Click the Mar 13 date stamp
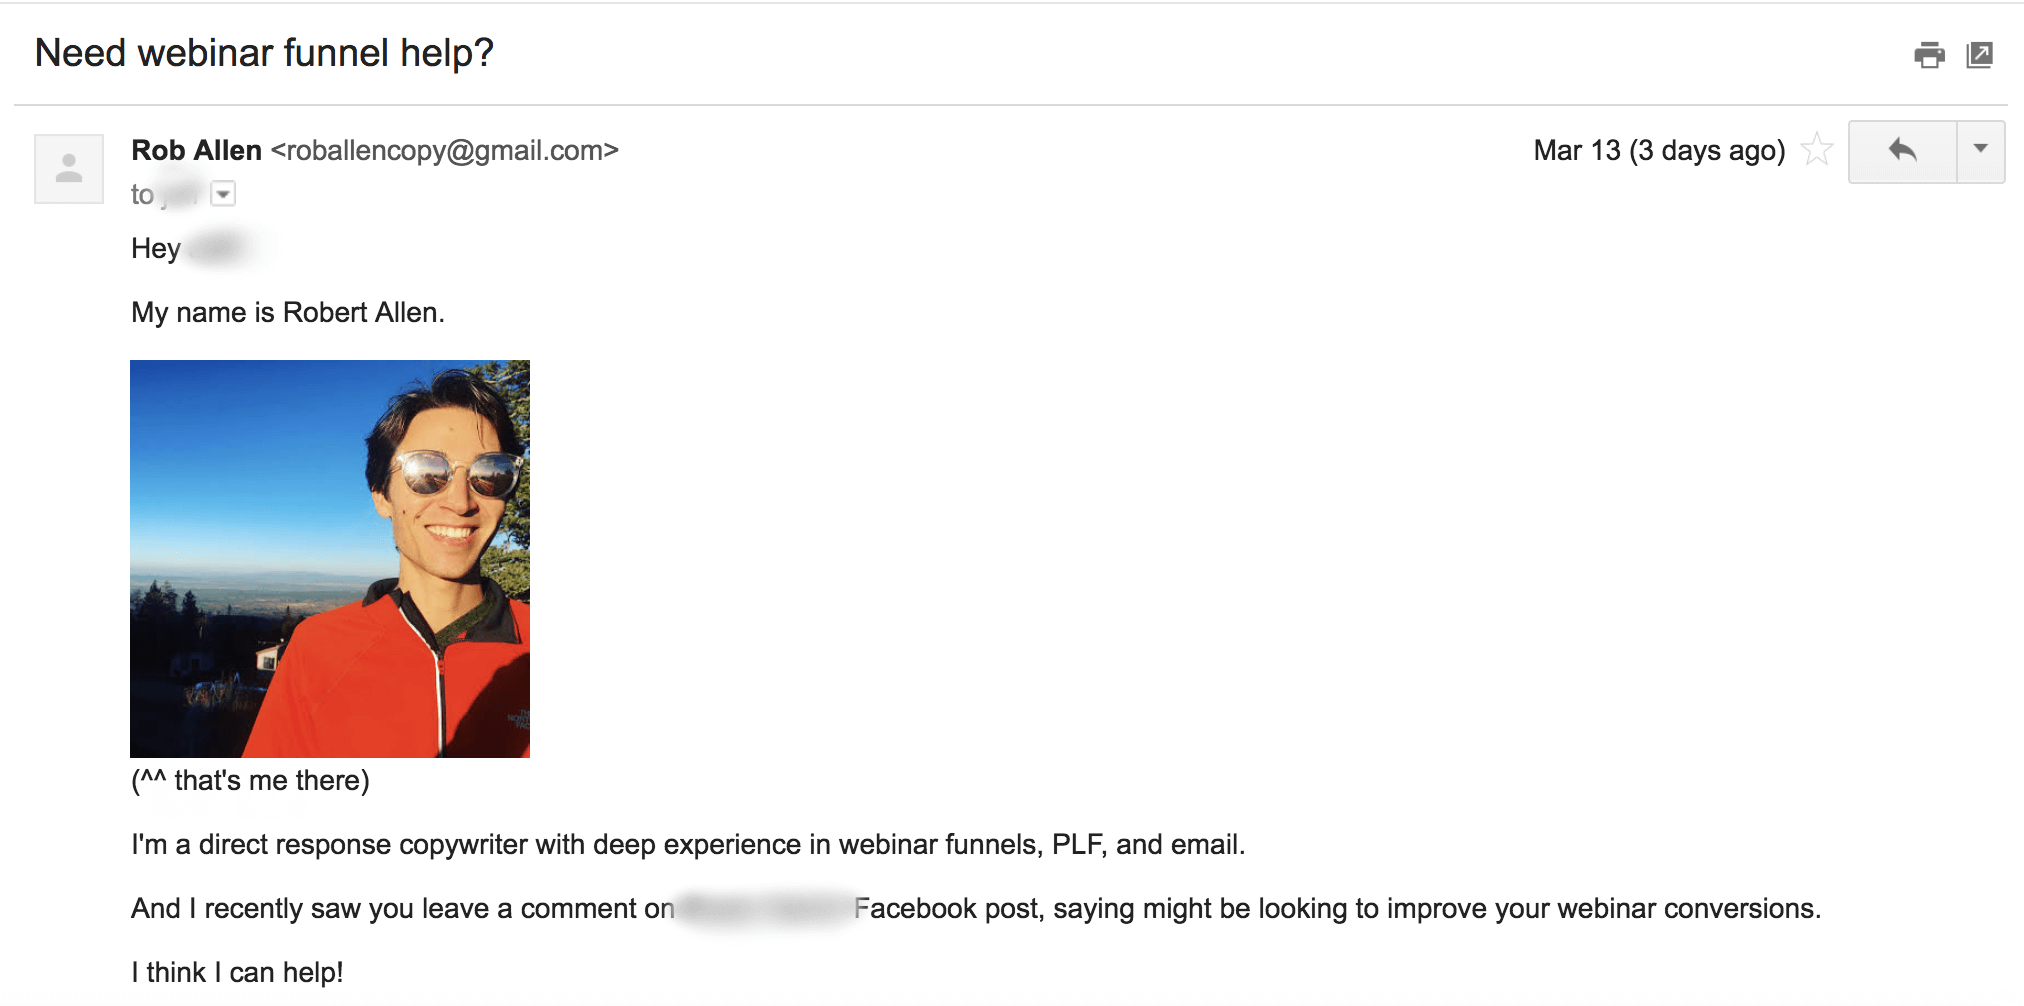The height and width of the screenshot is (1006, 2024). coord(1658,150)
